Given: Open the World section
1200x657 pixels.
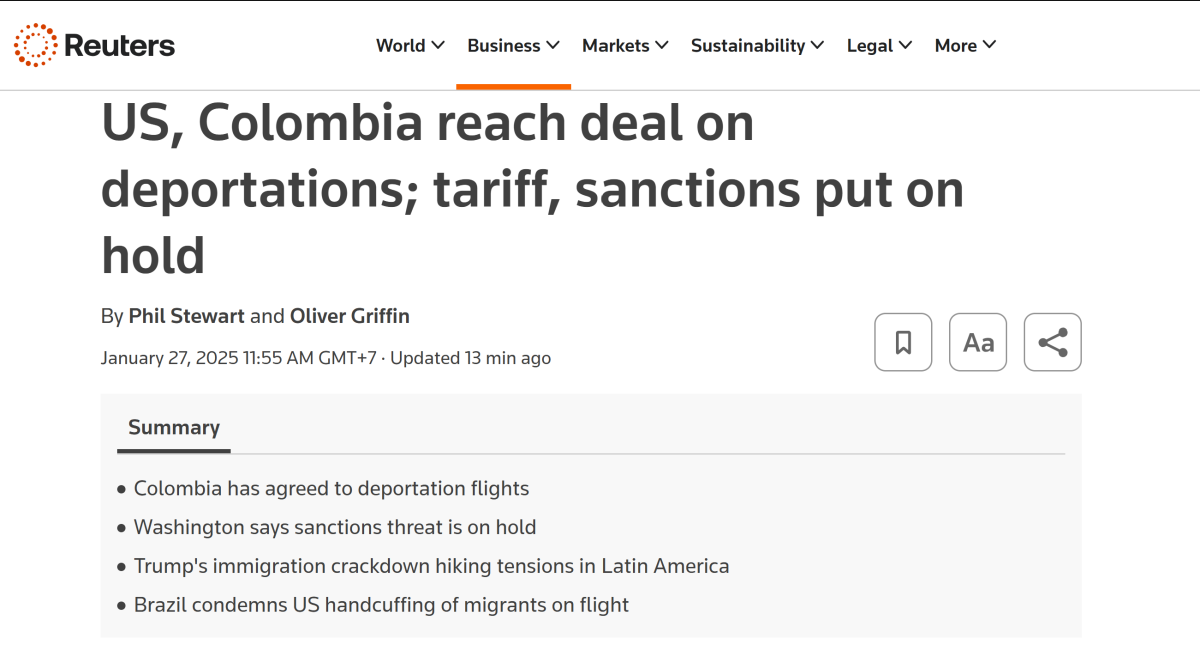Looking at the screenshot, I should click(400, 45).
